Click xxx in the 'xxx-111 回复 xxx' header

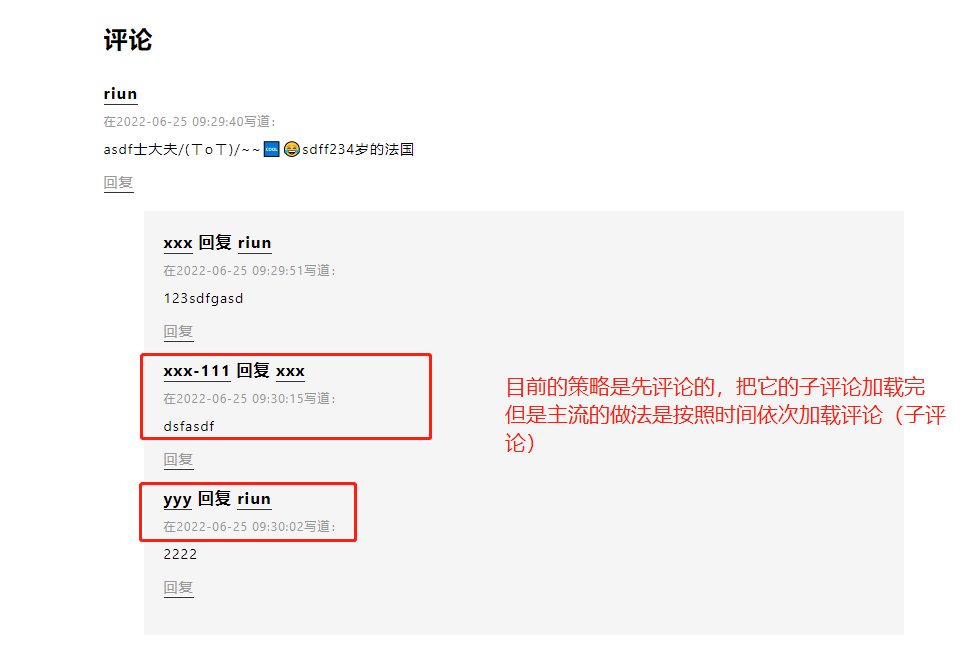coord(290,371)
